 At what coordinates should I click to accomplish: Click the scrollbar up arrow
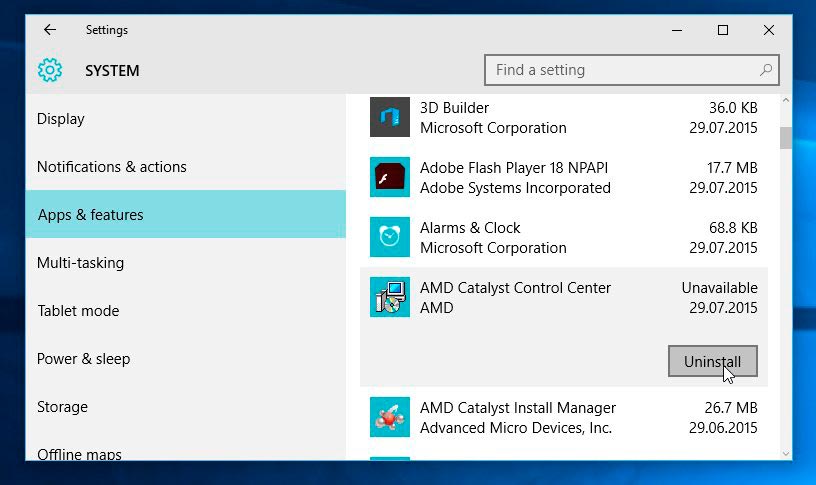coord(786,100)
